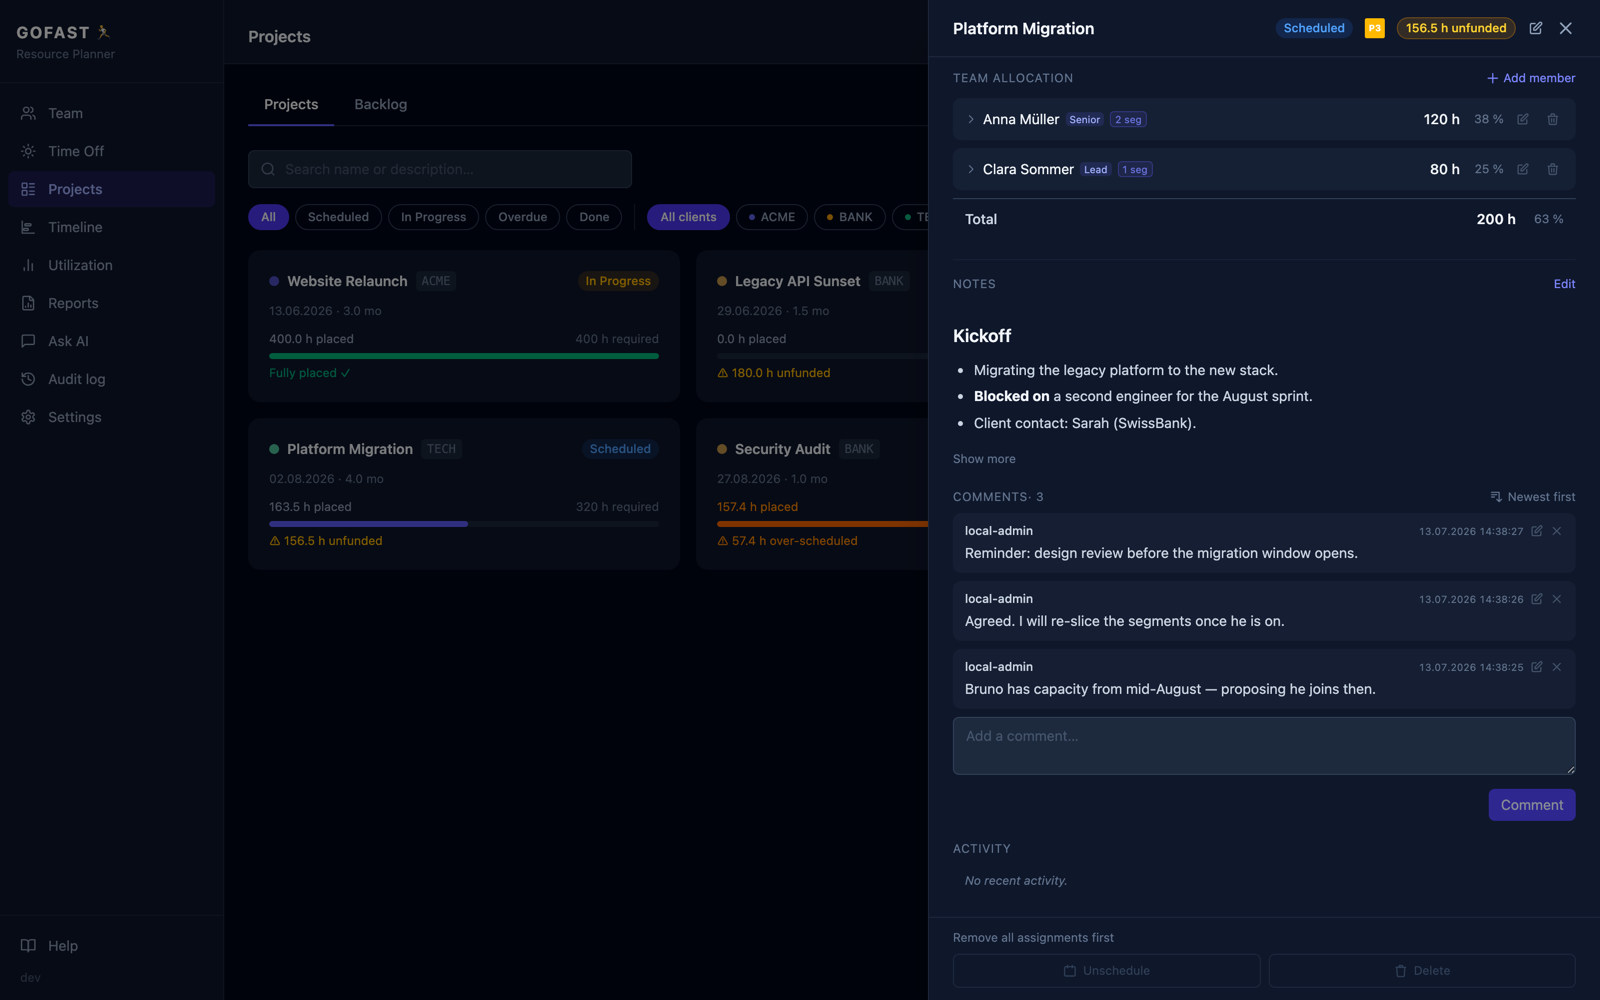Expand Anna Müller's segments

pyautogui.click(x=970, y=119)
